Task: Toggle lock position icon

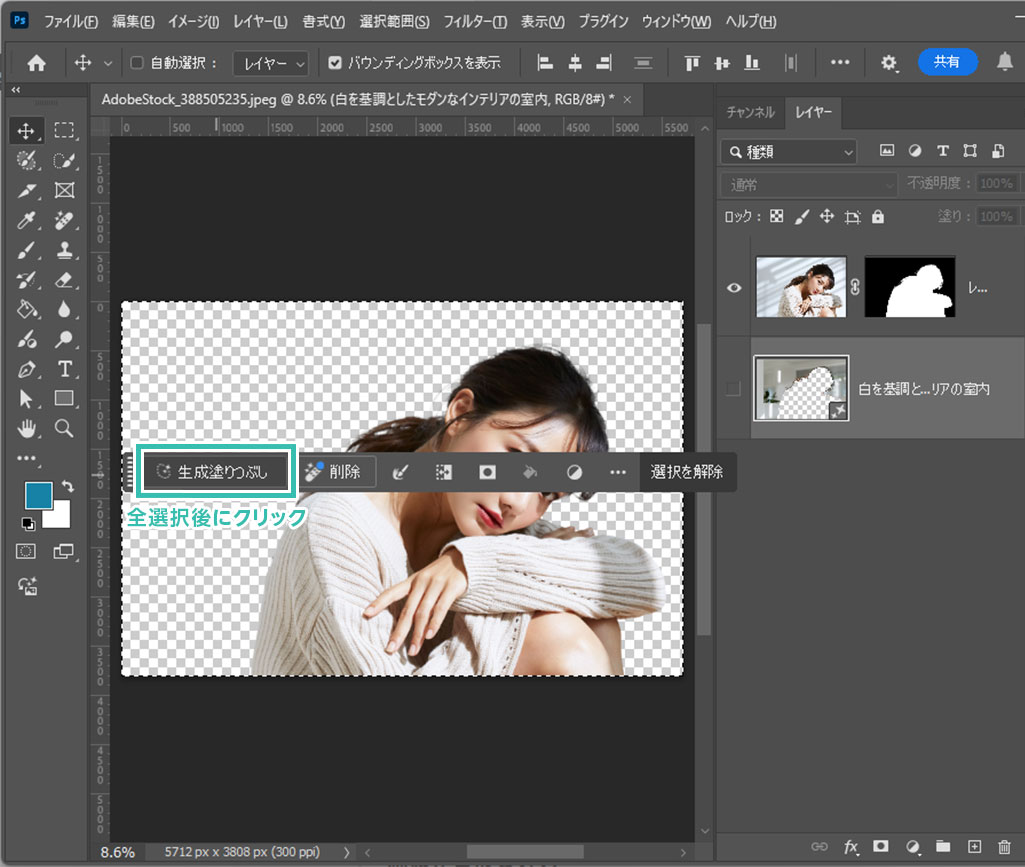Action: coord(826,216)
